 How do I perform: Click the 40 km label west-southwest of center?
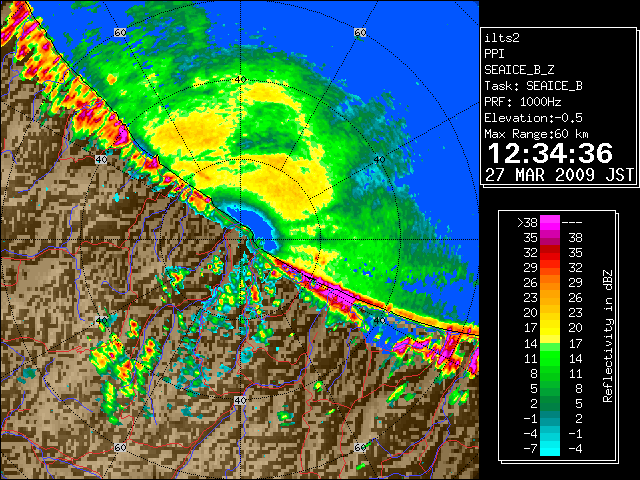pos(101,320)
